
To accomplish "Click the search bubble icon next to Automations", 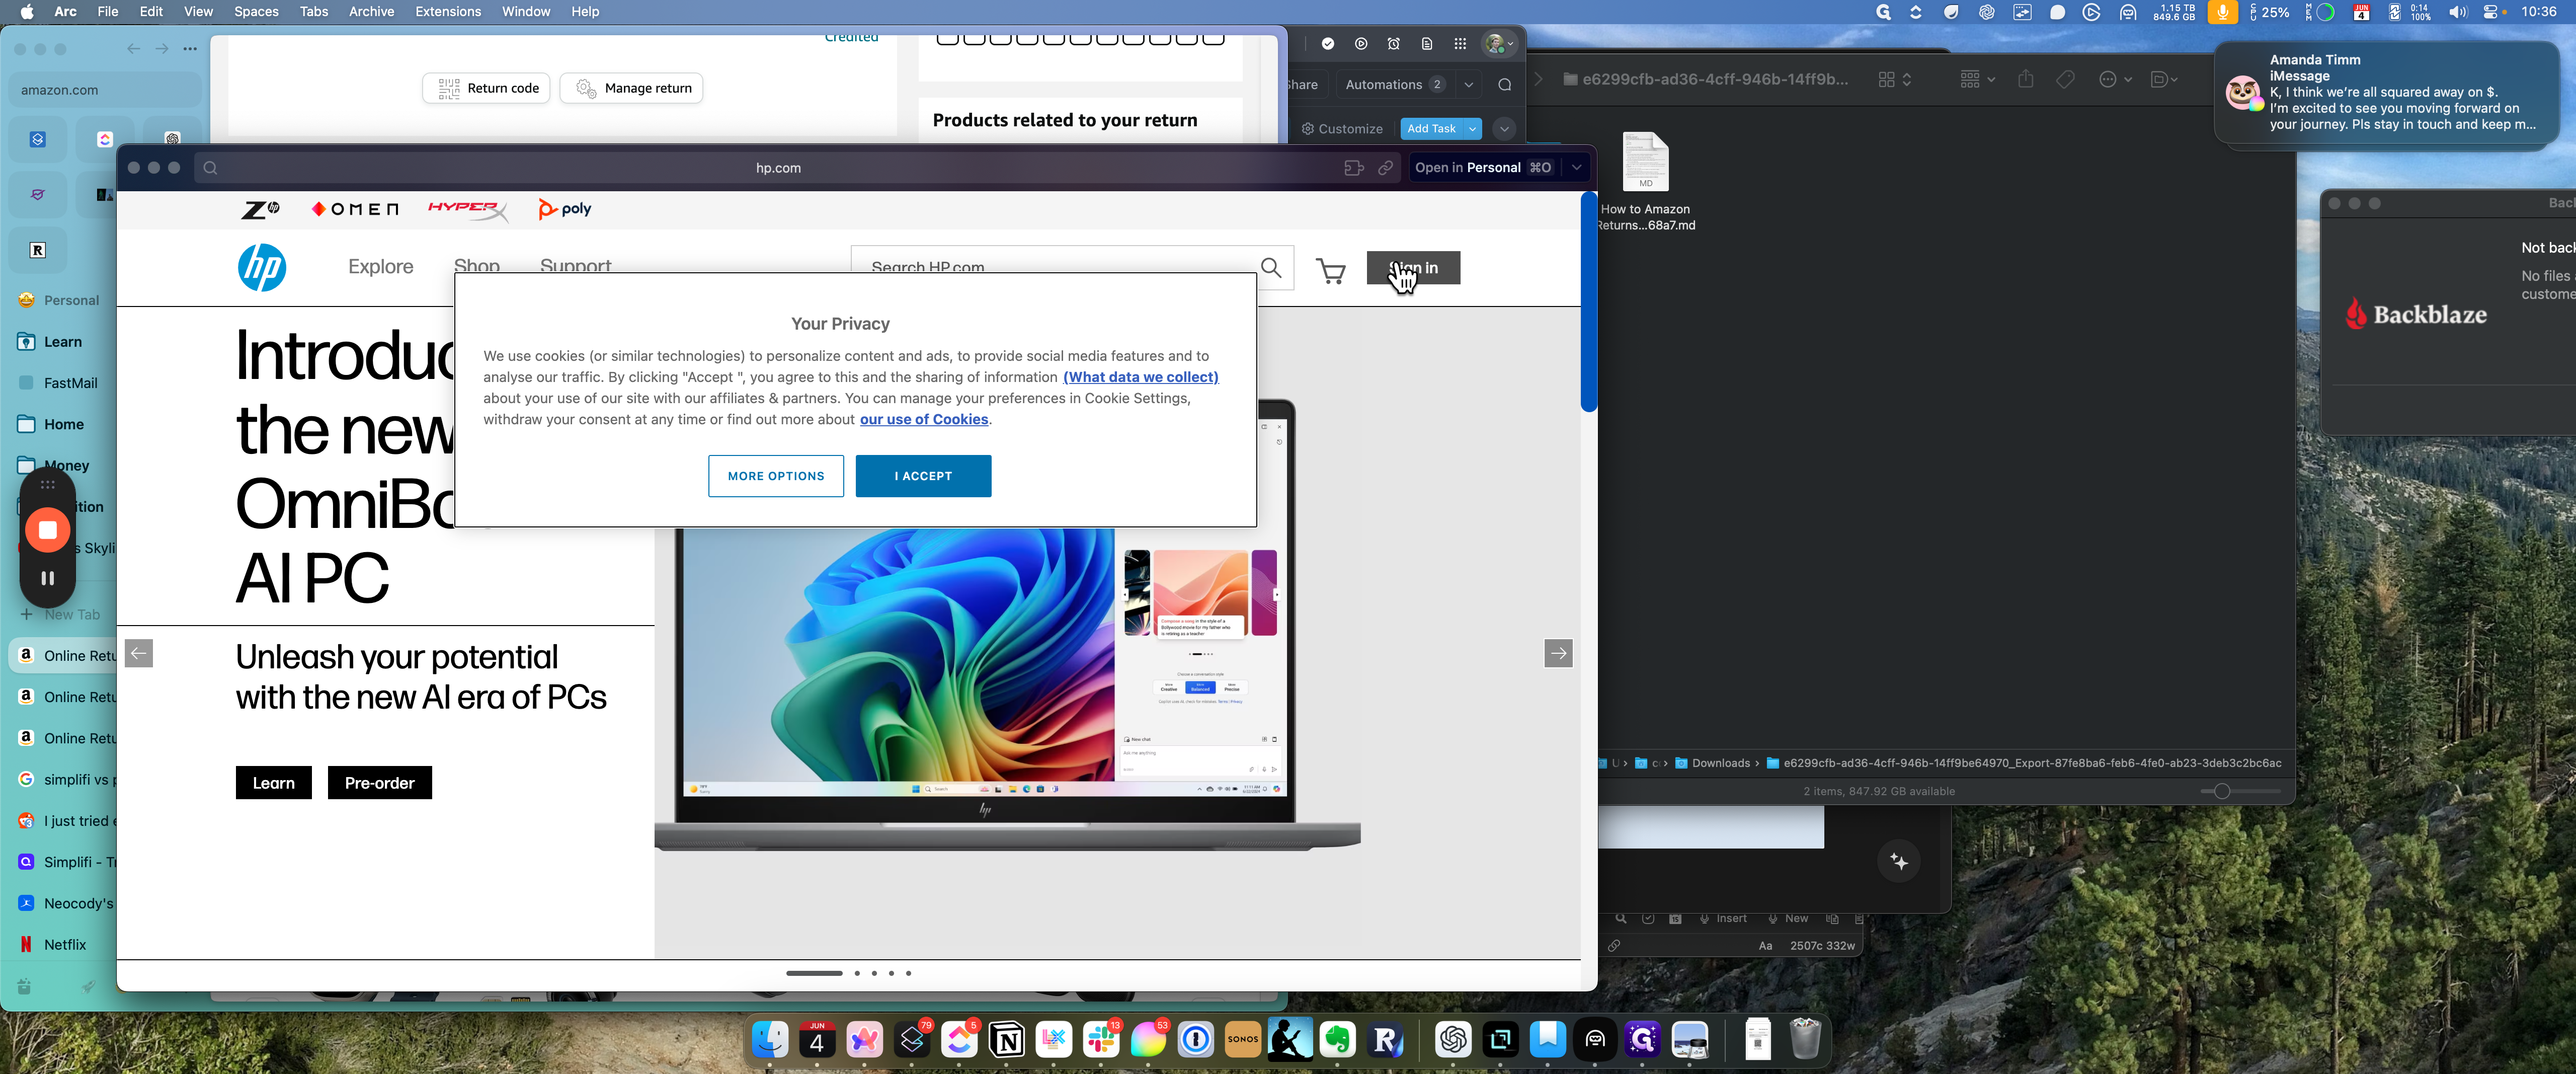I will coord(1505,85).
